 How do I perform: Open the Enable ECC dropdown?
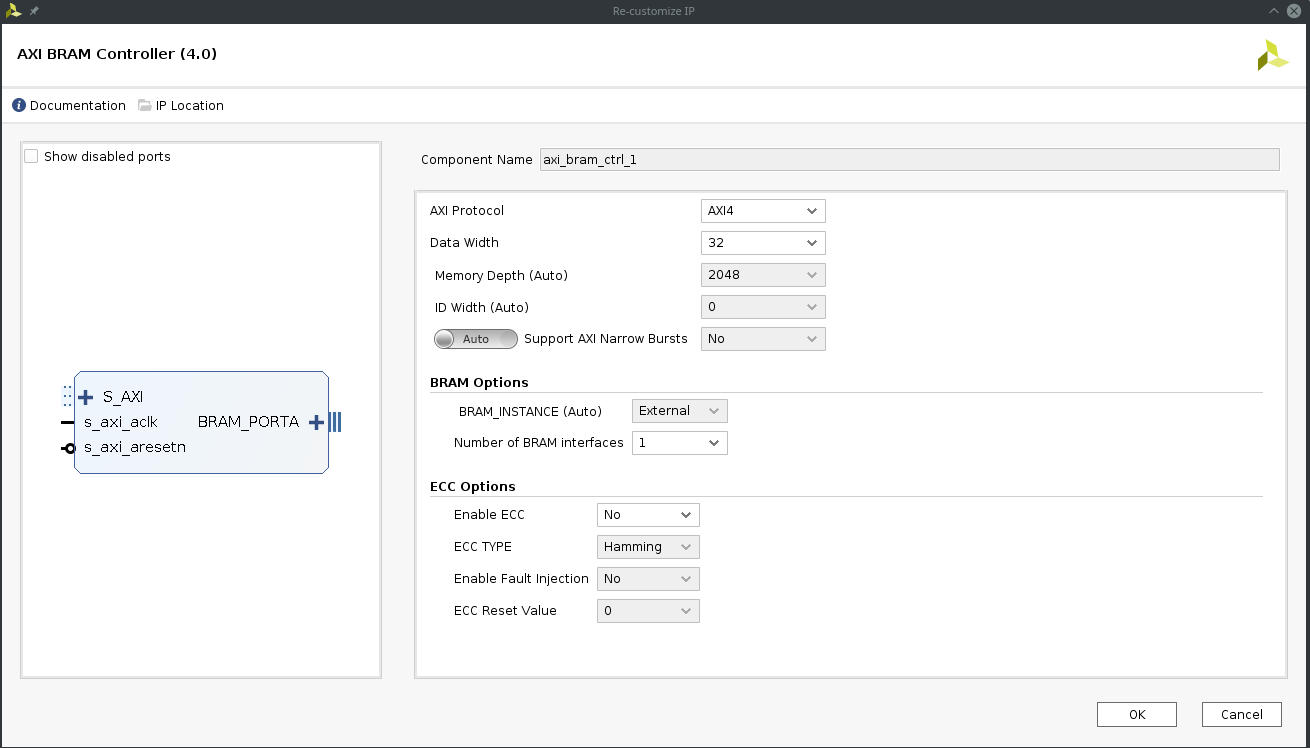point(647,515)
